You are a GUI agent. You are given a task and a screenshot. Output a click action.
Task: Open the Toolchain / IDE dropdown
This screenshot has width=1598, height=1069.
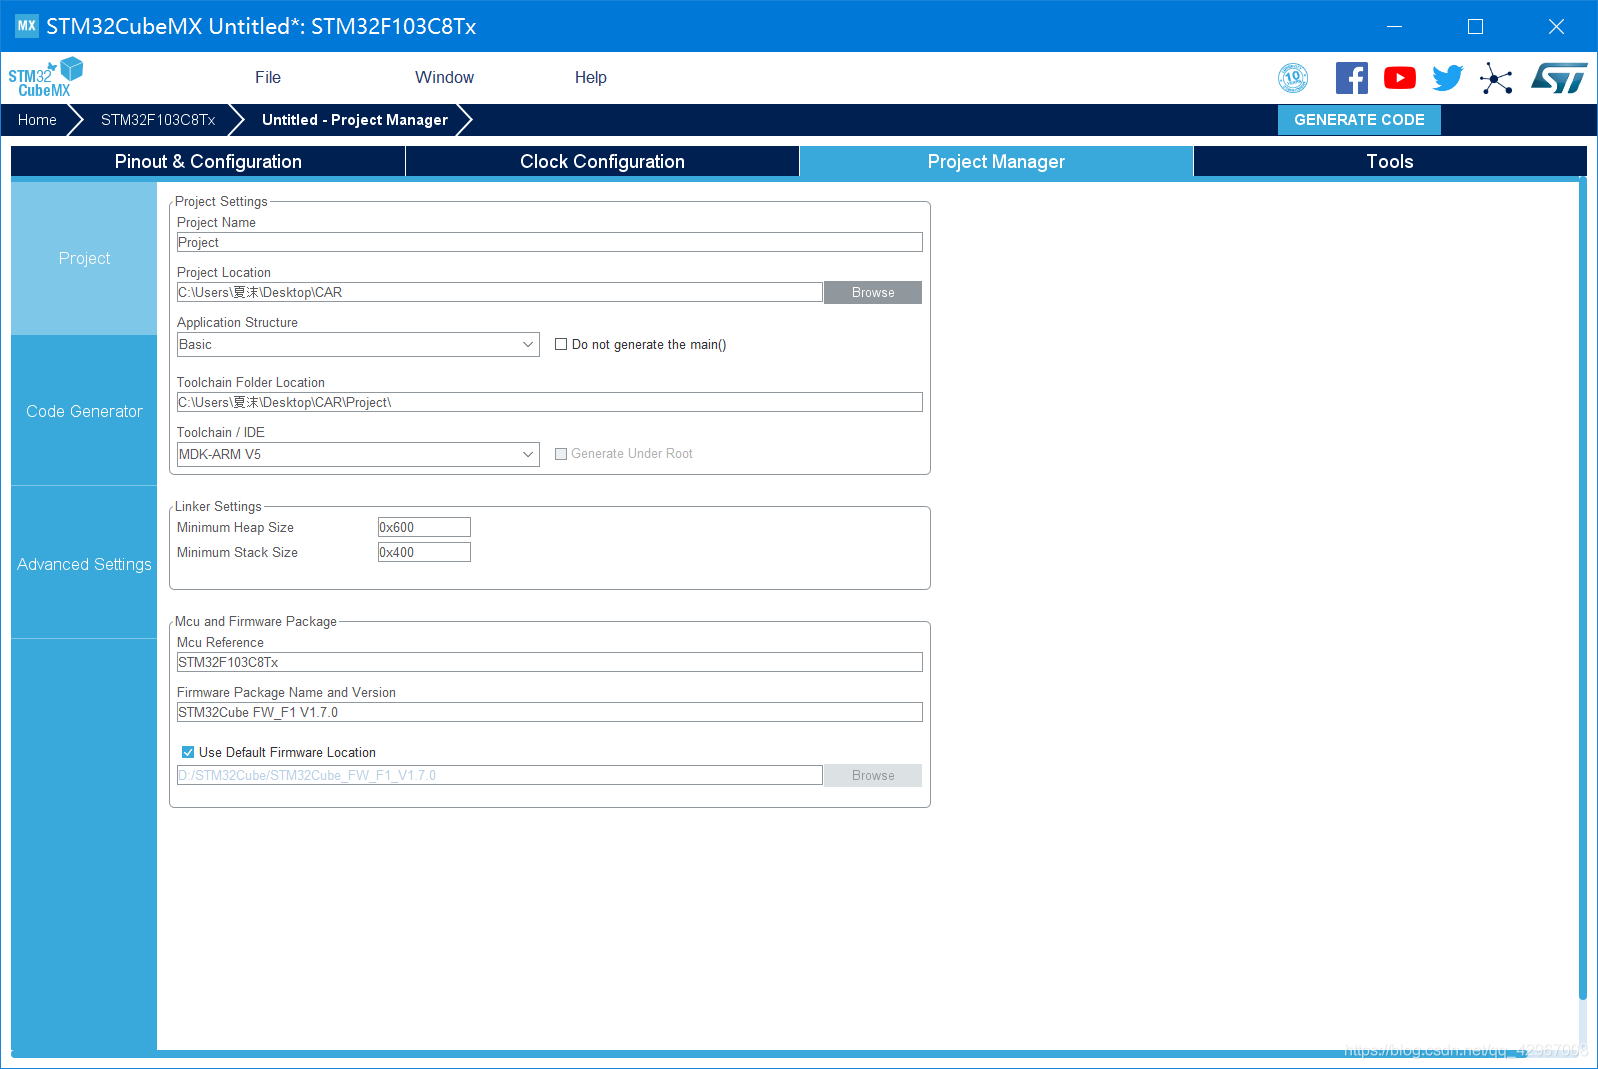coord(358,454)
